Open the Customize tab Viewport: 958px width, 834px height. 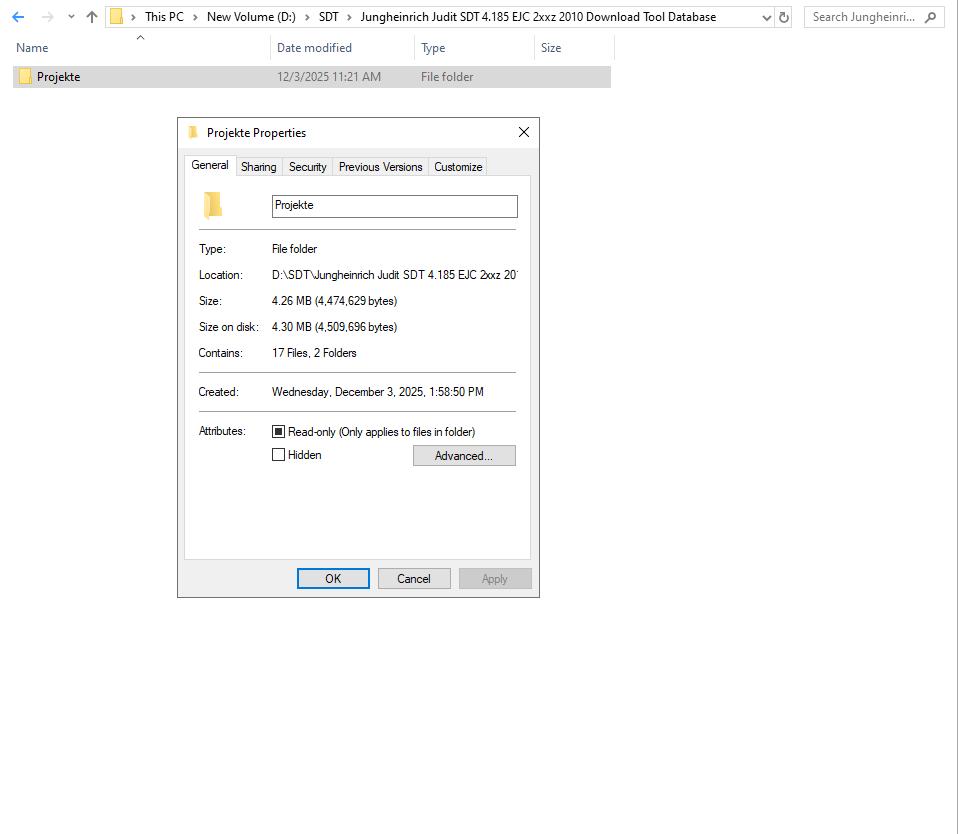pyautogui.click(x=458, y=167)
